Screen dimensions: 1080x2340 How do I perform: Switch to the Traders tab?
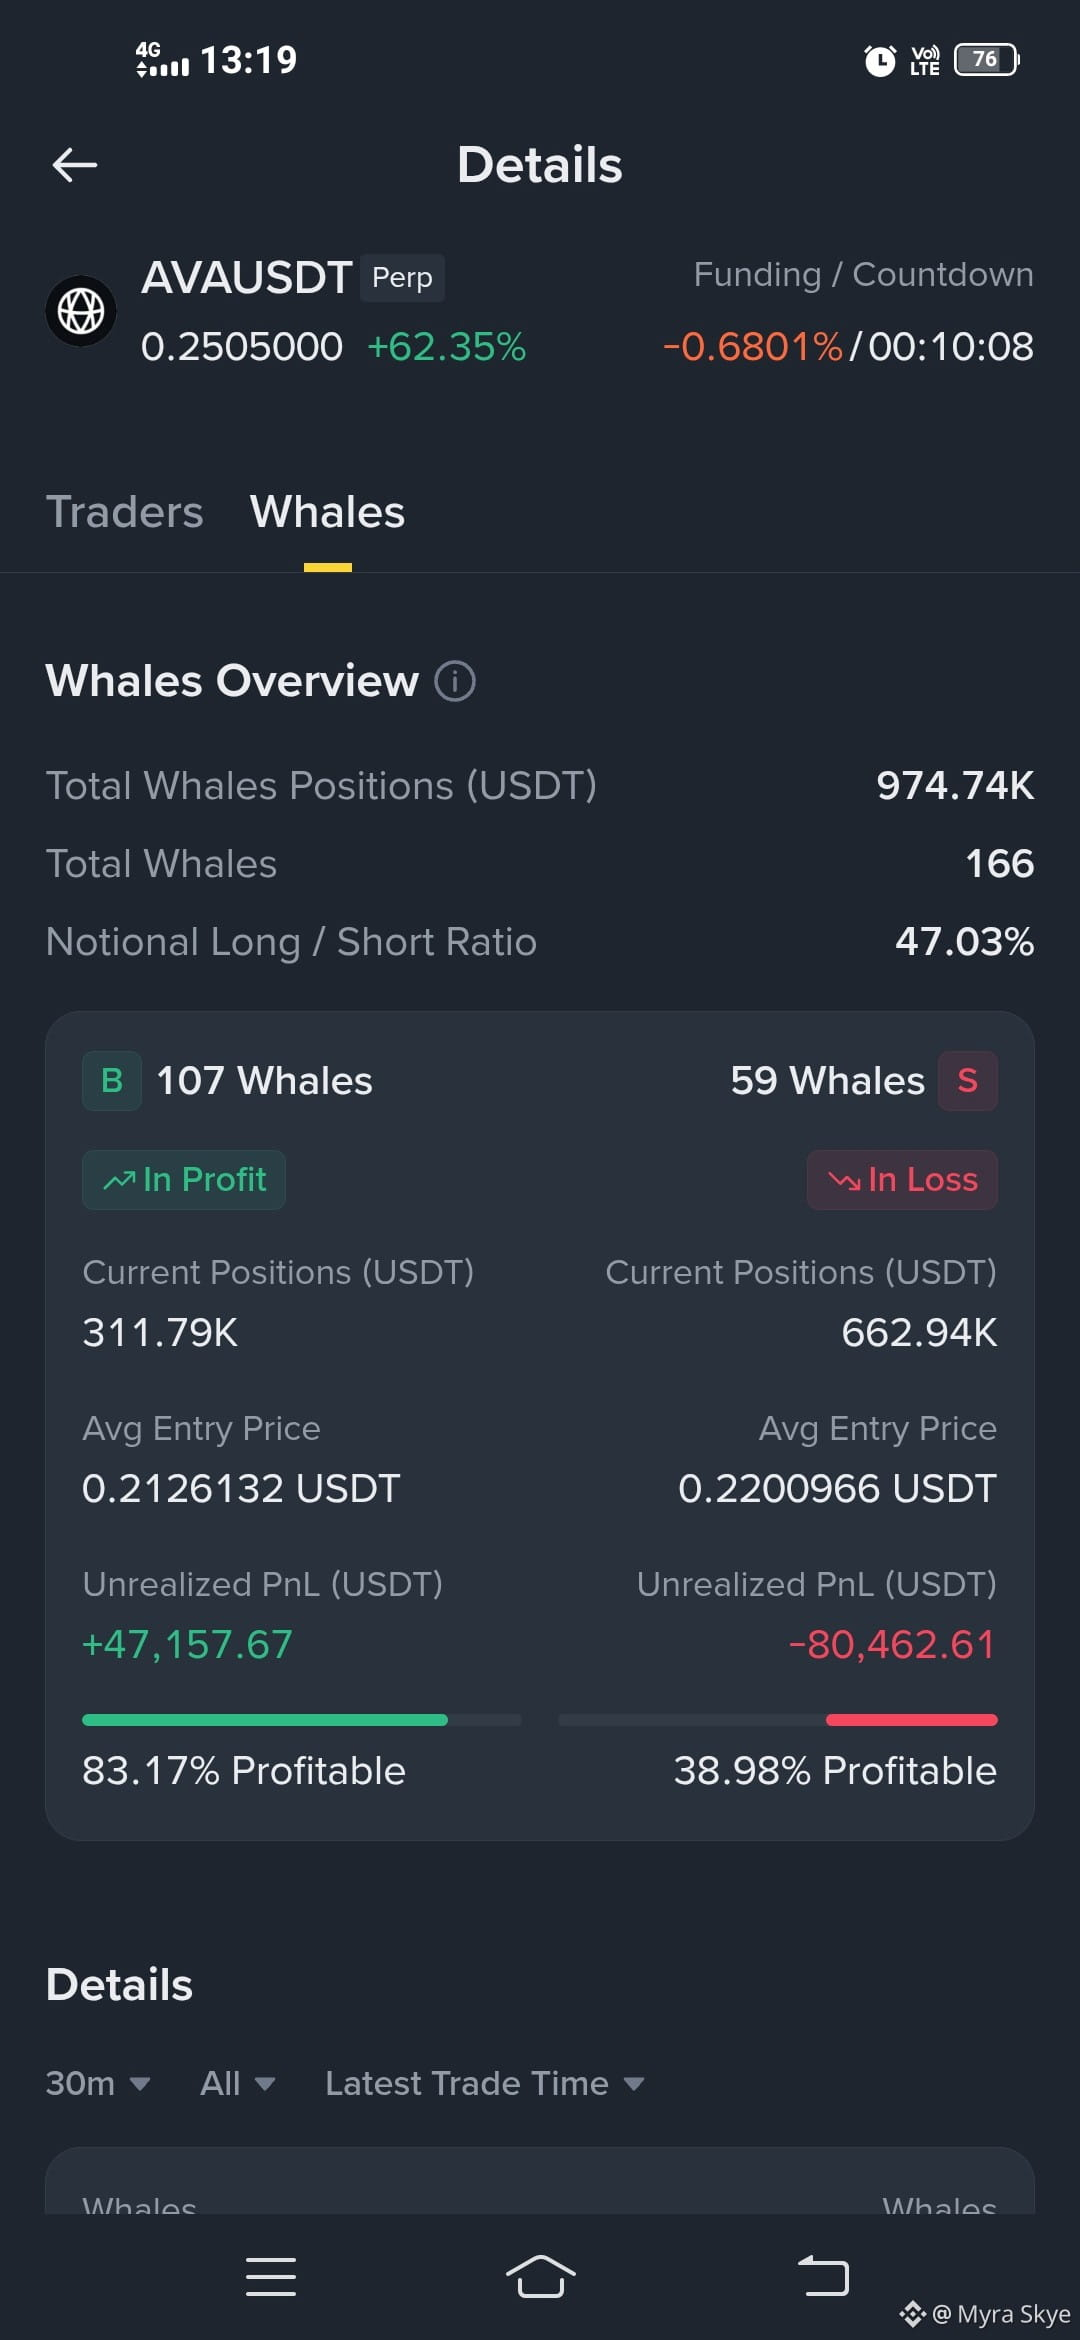coord(125,512)
